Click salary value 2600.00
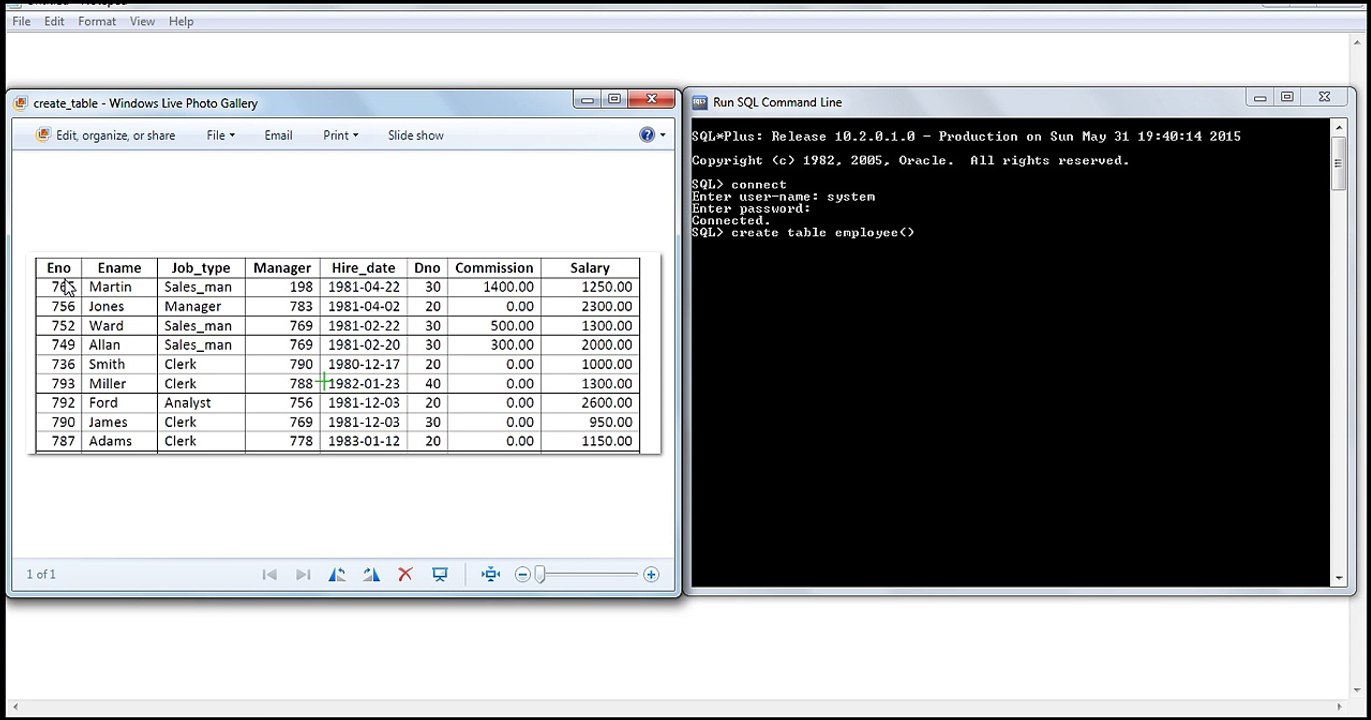Screen dimensions: 1371x720 (x=607, y=403)
